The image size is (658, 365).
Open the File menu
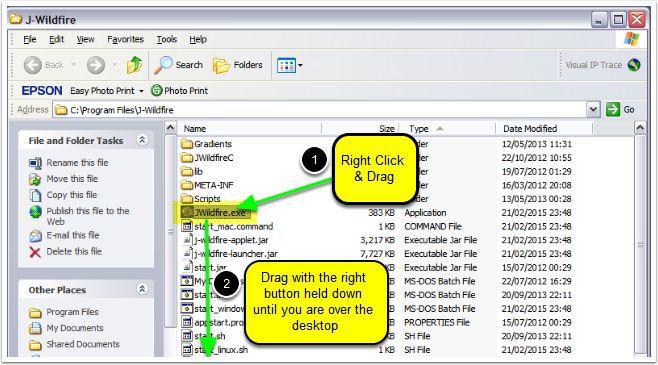click(x=29, y=39)
